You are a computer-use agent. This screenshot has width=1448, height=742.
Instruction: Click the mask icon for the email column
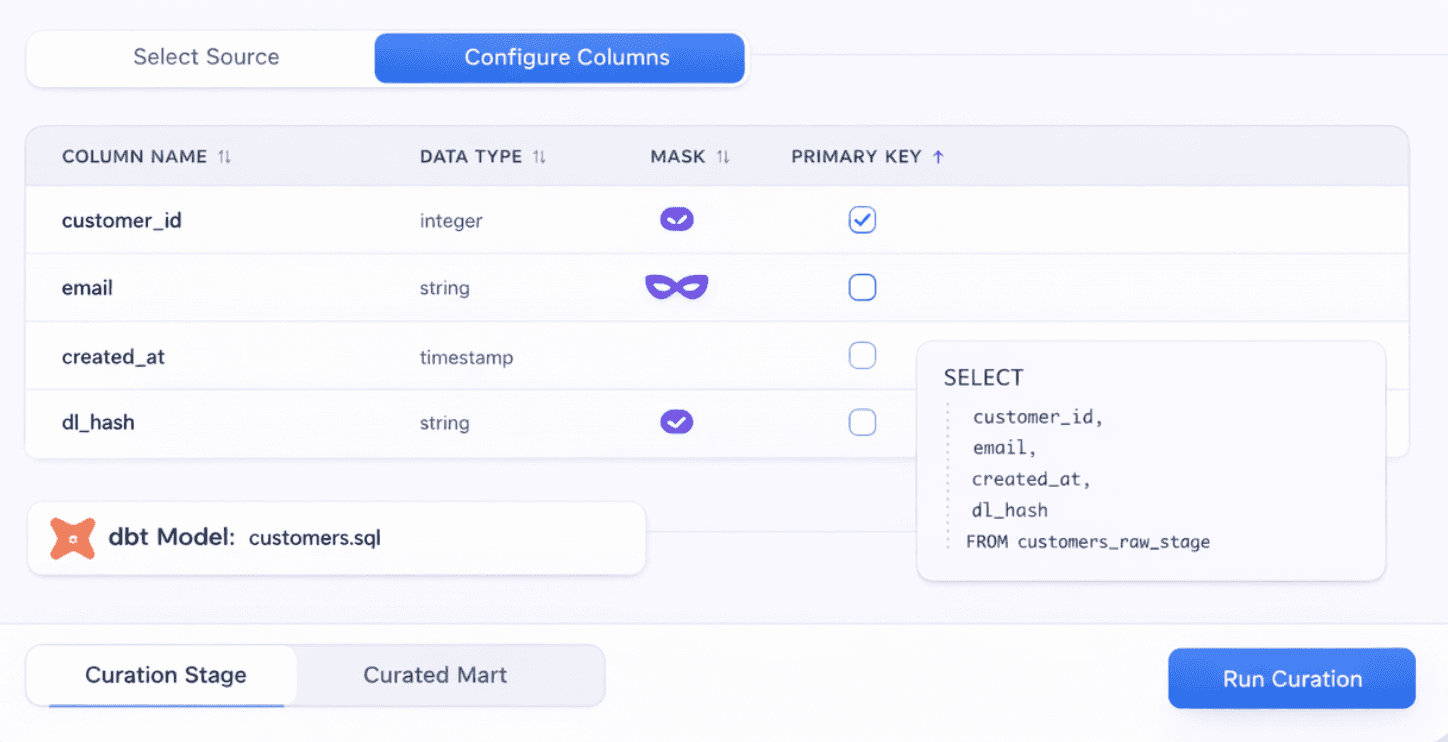[x=677, y=287]
